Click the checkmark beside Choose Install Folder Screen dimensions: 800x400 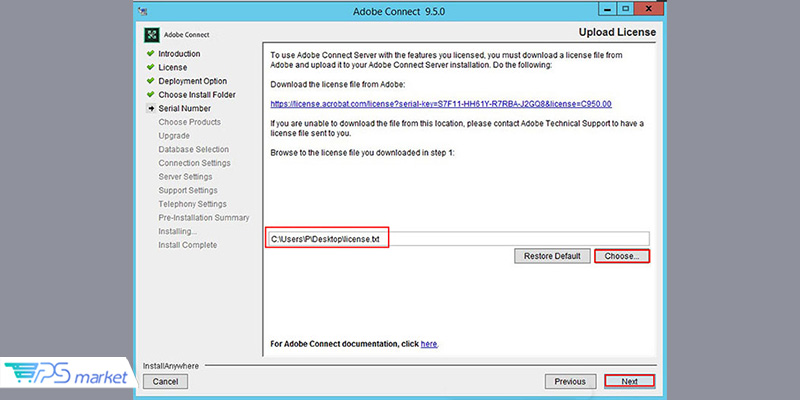coord(150,95)
